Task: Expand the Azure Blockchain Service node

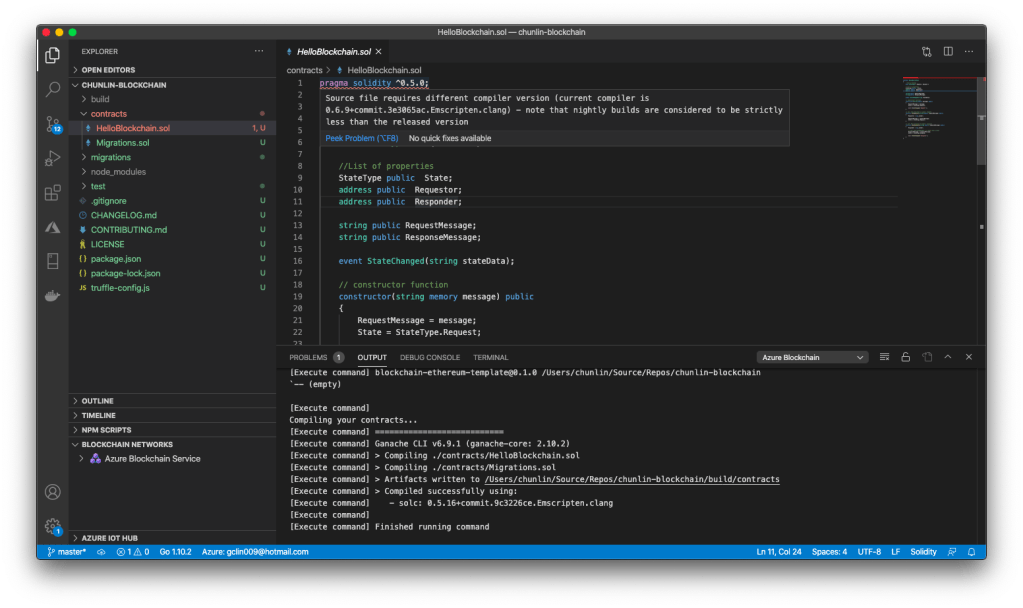Action: (152, 459)
